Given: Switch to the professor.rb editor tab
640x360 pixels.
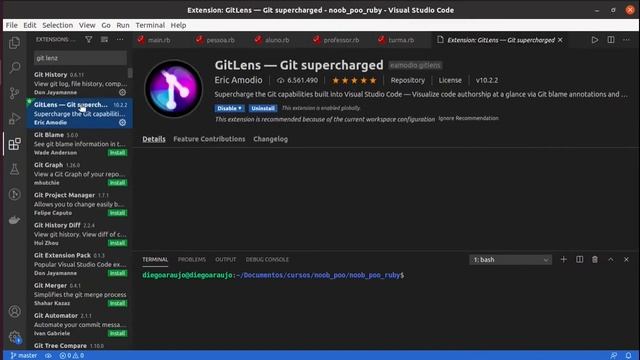Looking at the screenshot, I should (341, 40).
